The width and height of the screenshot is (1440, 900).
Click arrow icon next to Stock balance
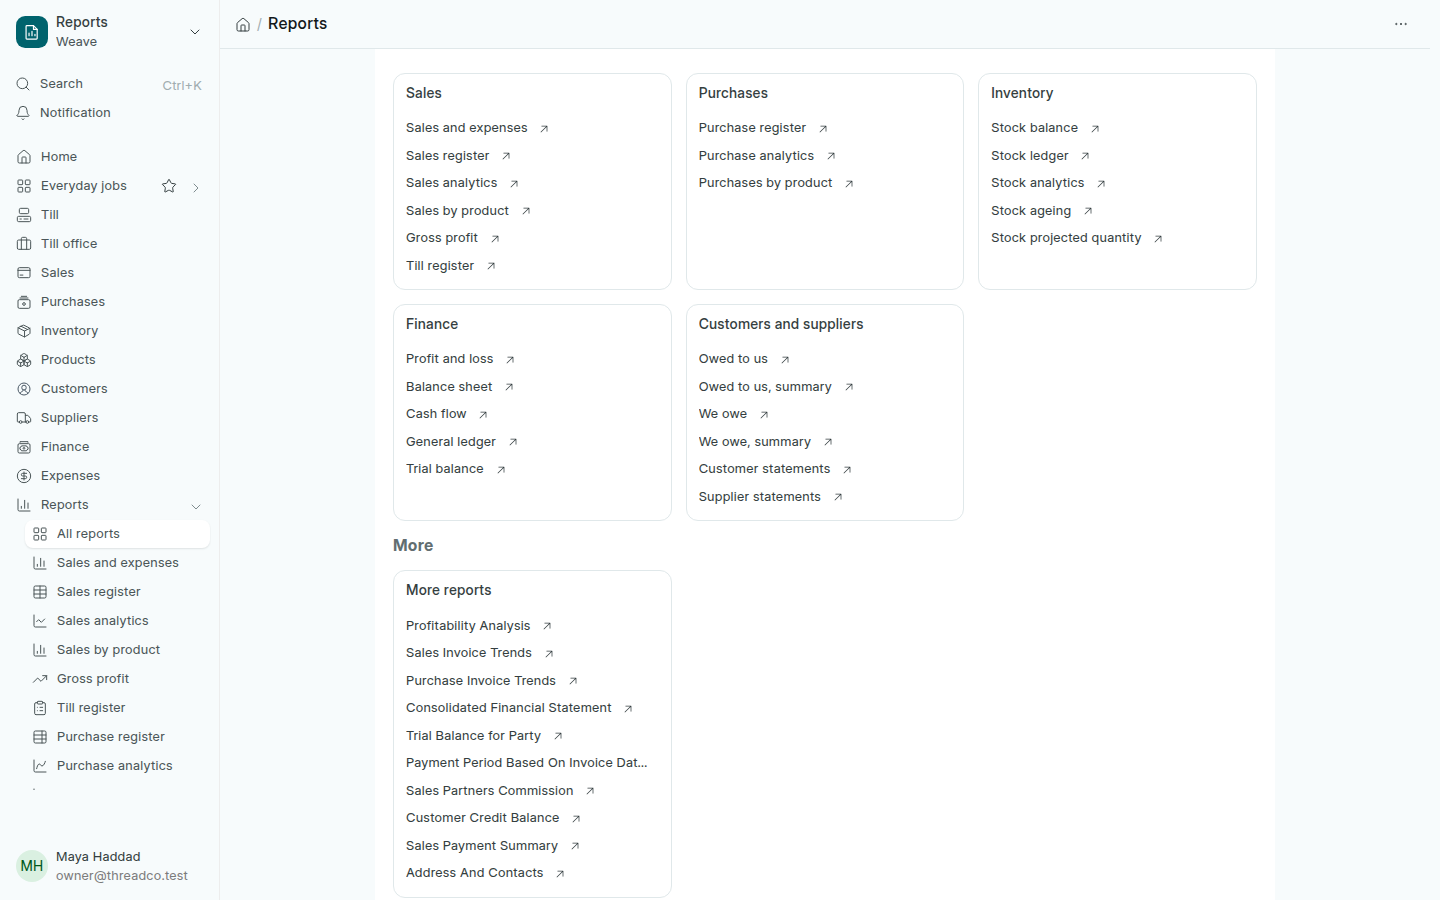coord(1095,129)
